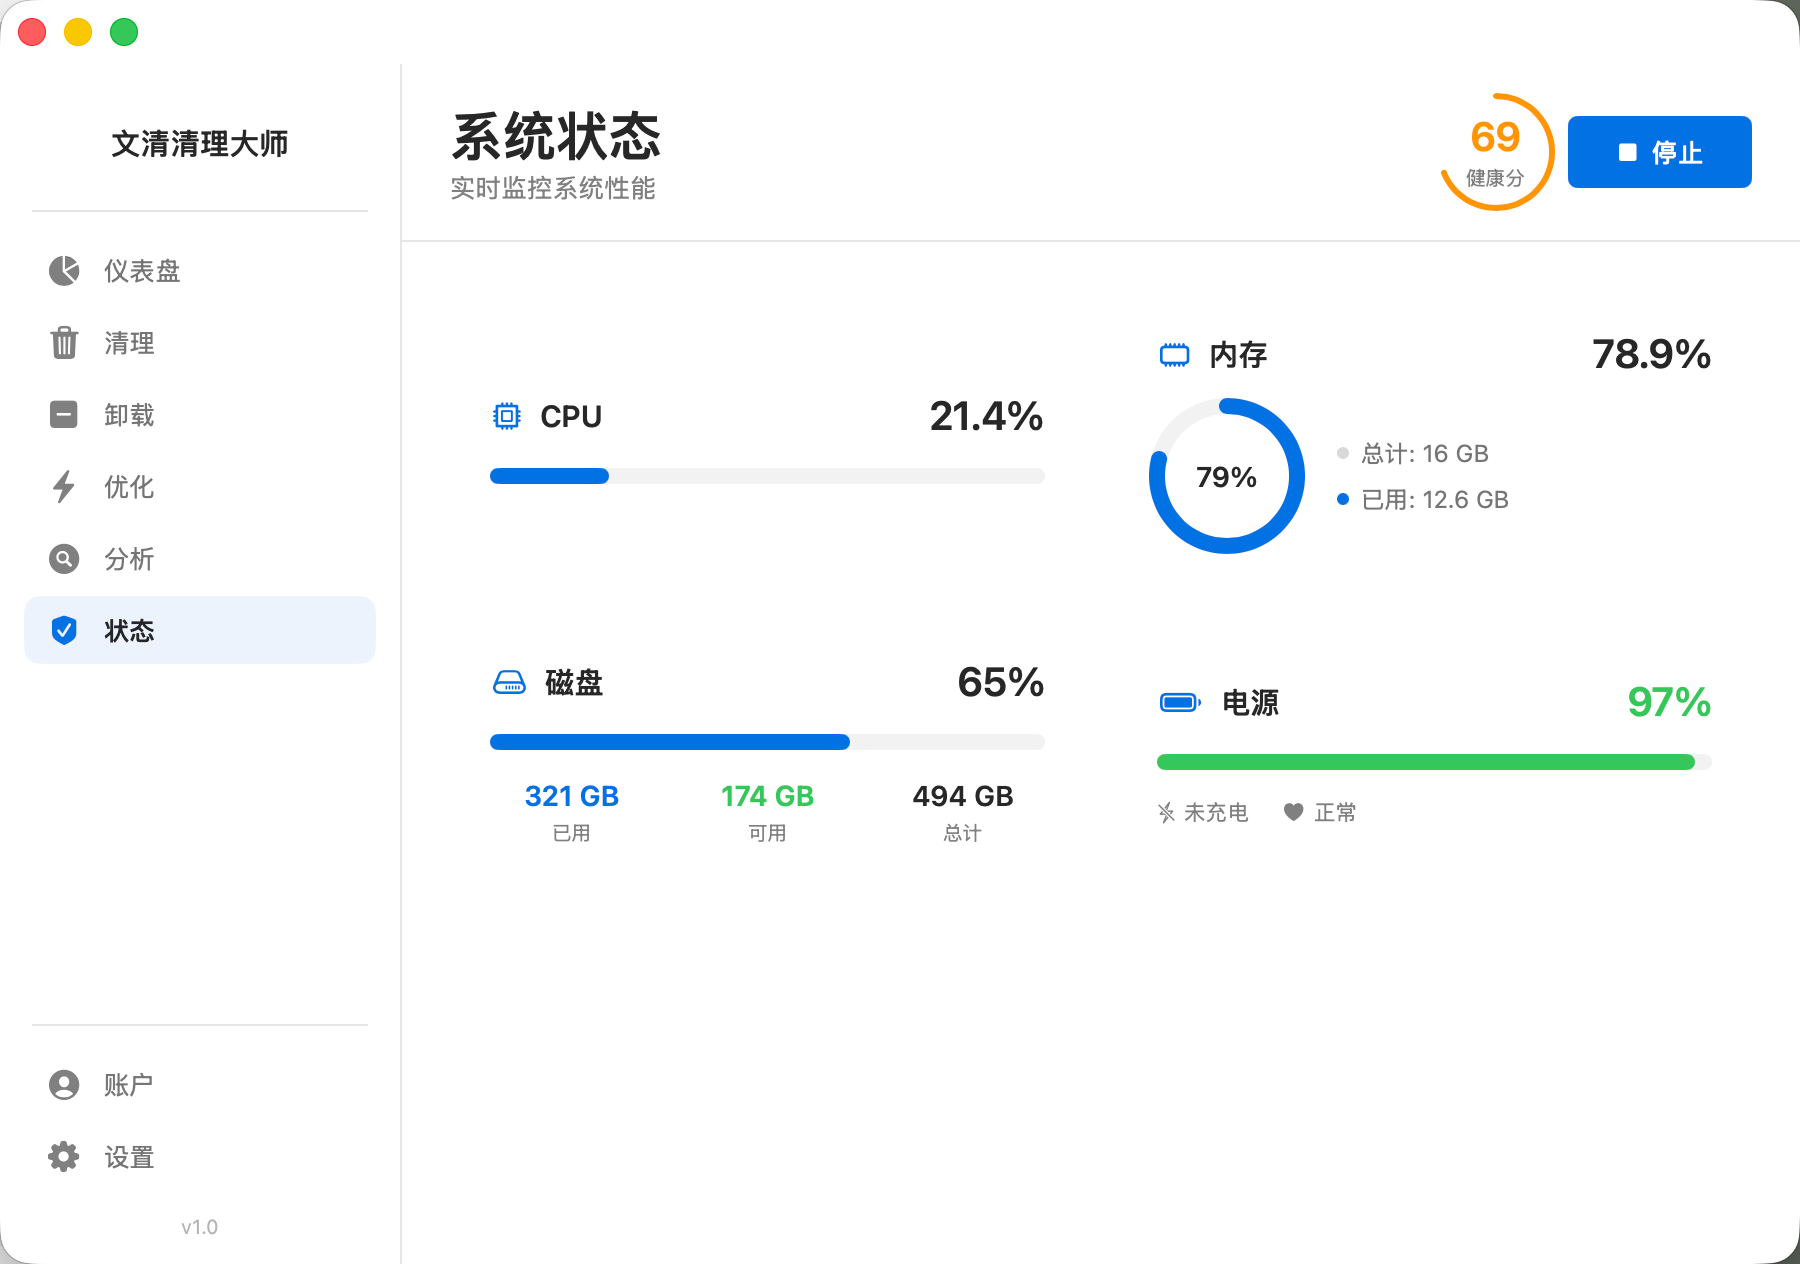Click the lightning bolt optimize icon
The image size is (1800, 1264).
point(64,487)
